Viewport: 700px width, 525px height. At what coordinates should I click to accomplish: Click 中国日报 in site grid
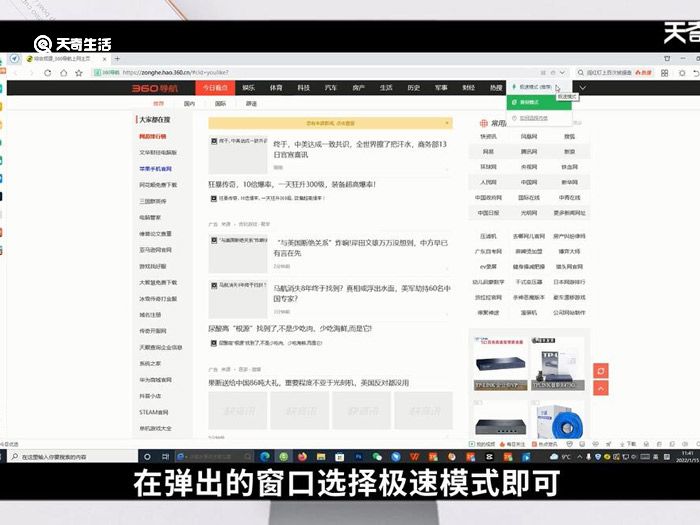pos(488,213)
